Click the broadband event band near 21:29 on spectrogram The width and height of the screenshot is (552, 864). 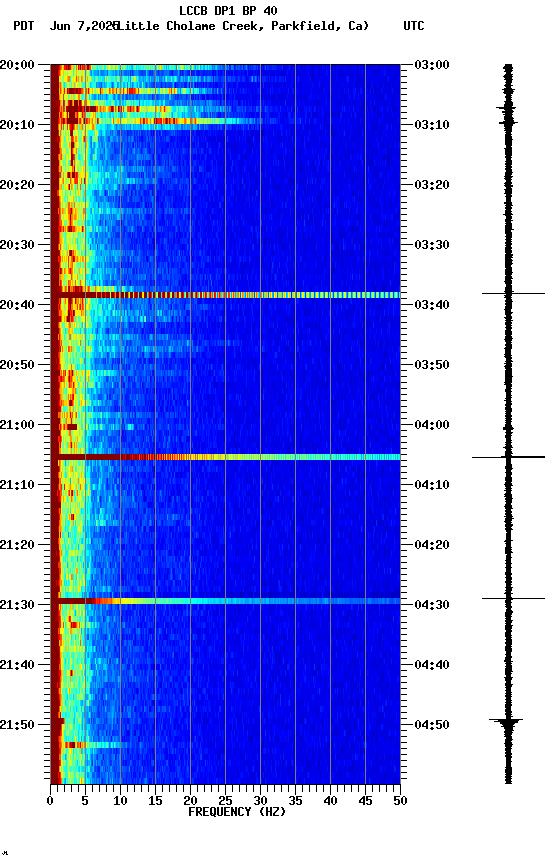click(225, 601)
